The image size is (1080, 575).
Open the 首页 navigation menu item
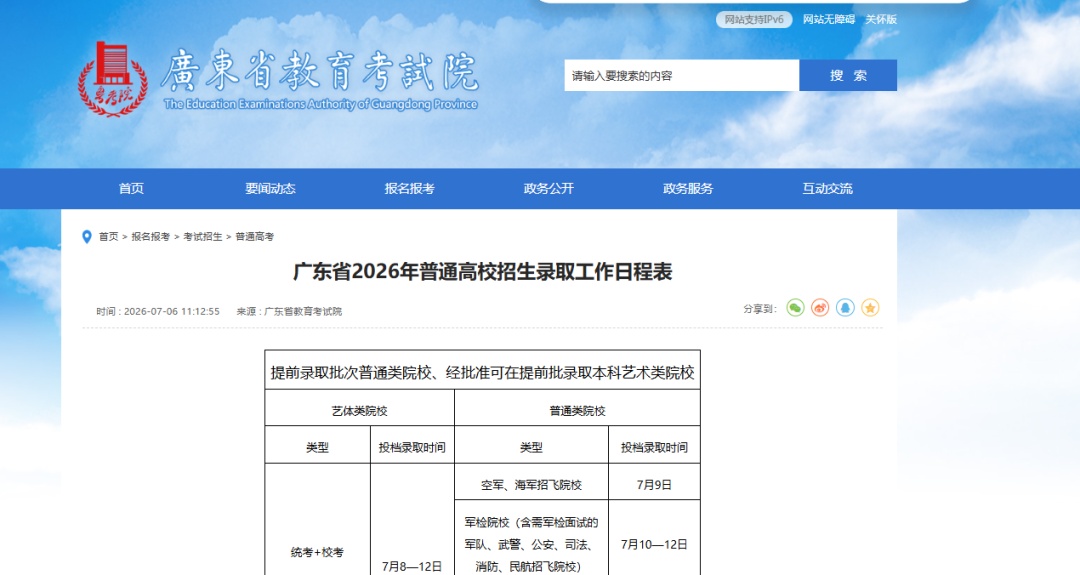tap(131, 188)
